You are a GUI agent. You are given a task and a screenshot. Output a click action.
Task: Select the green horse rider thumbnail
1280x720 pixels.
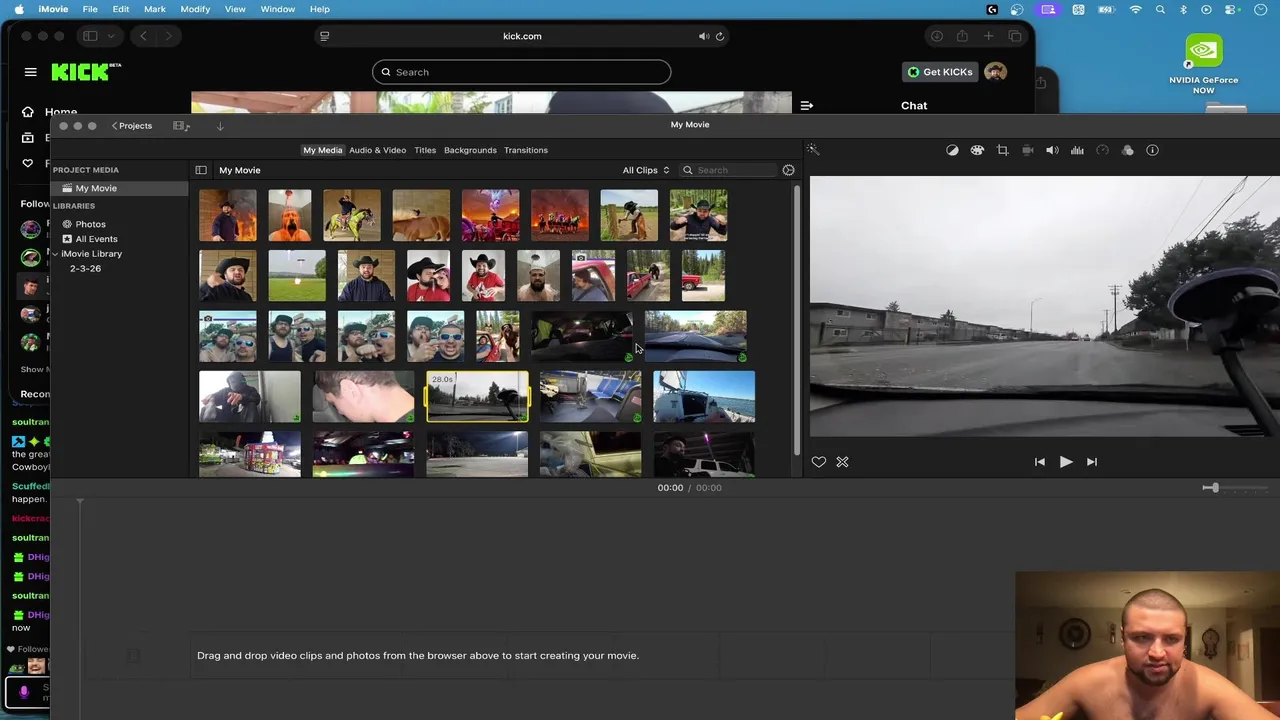pyautogui.click(x=352, y=215)
